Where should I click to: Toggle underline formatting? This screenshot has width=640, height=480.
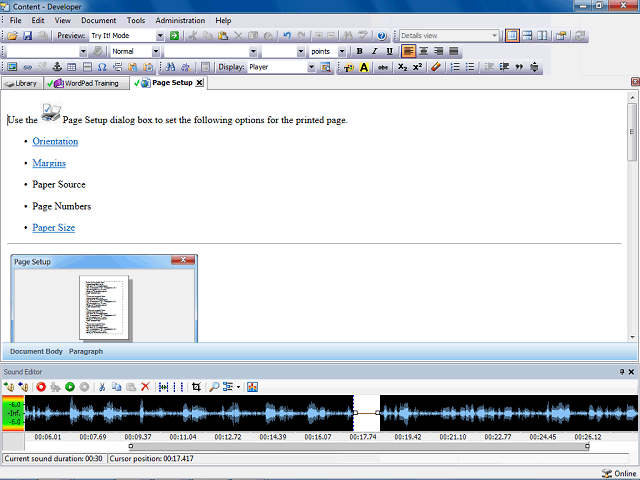(x=389, y=51)
